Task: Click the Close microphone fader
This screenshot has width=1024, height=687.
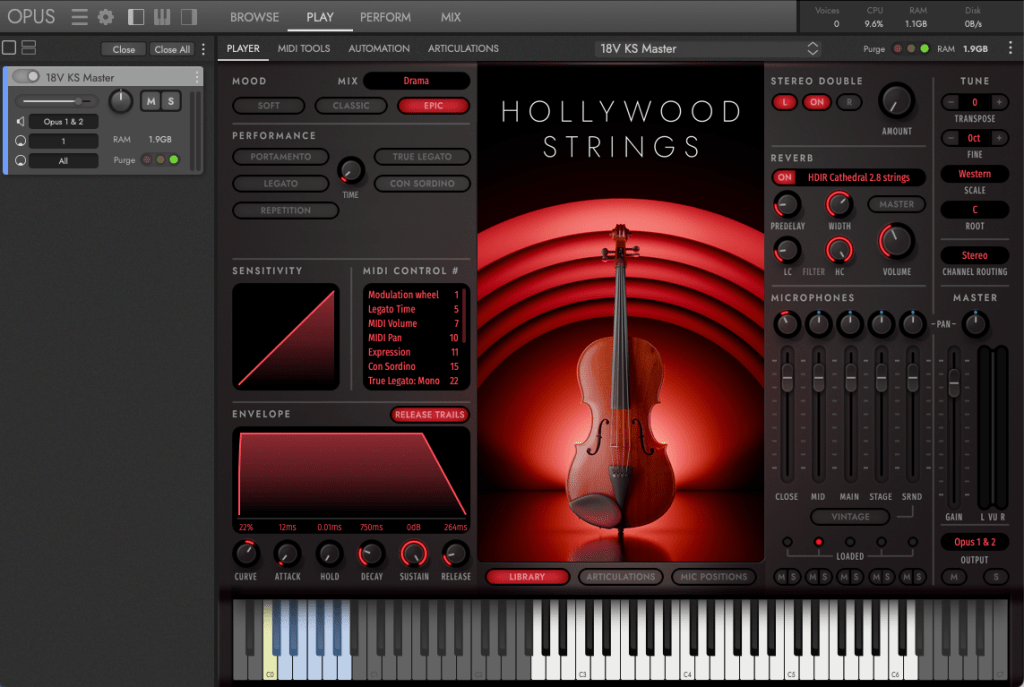Action: click(787, 378)
